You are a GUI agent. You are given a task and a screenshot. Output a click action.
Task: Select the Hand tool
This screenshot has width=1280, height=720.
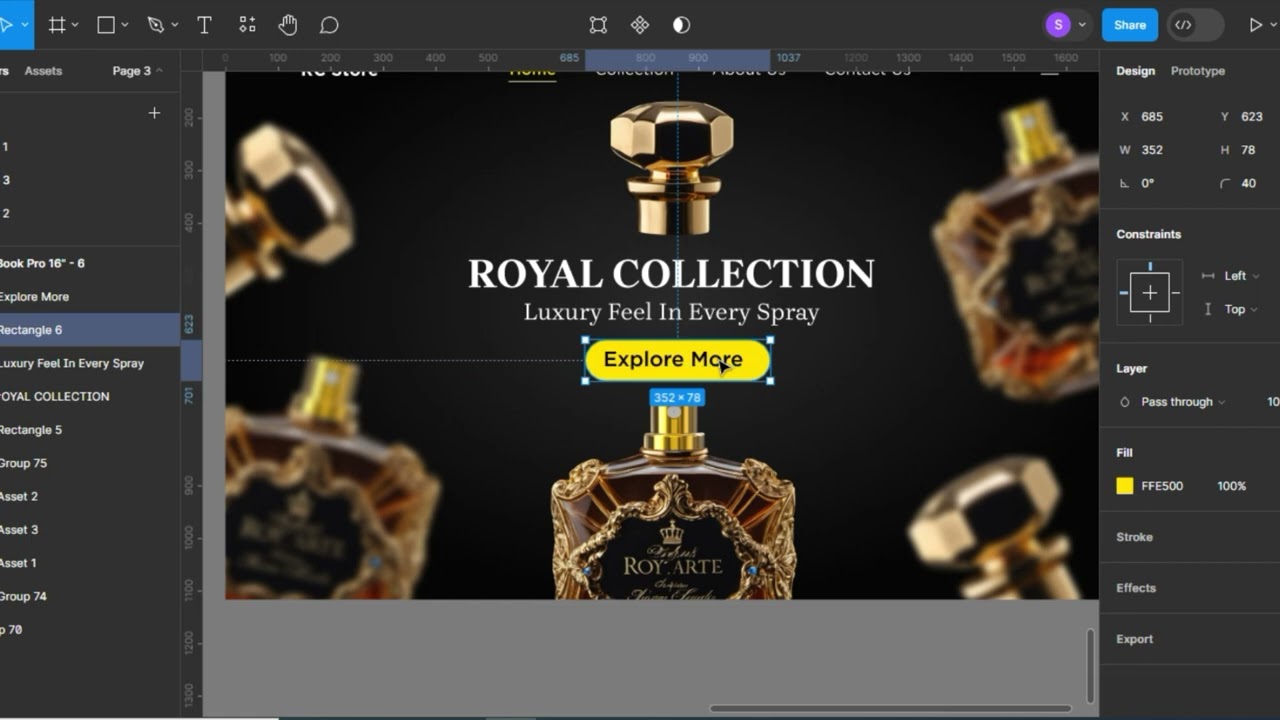[288, 25]
